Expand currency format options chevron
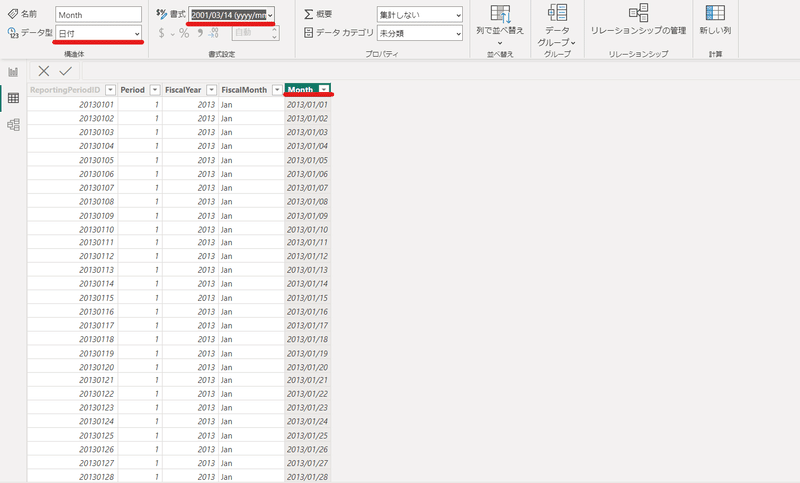Viewport: 800px width, 483px height. pyautogui.click(x=172, y=34)
